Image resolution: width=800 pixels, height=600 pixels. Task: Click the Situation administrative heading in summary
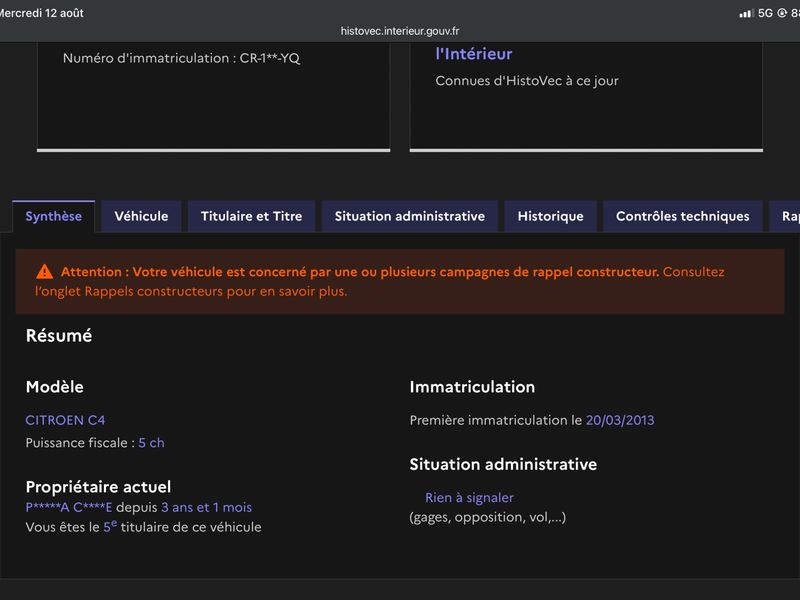504,464
